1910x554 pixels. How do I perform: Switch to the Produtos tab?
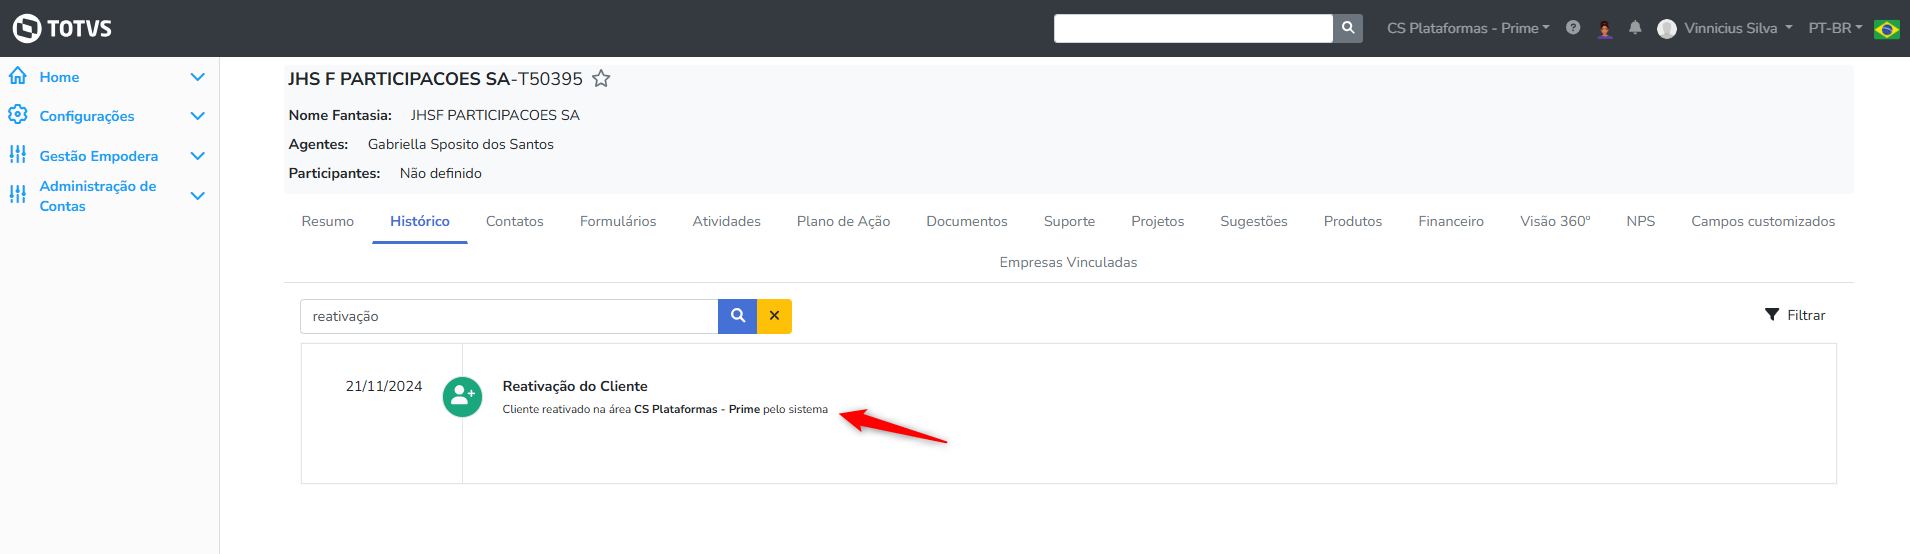[1353, 221]
